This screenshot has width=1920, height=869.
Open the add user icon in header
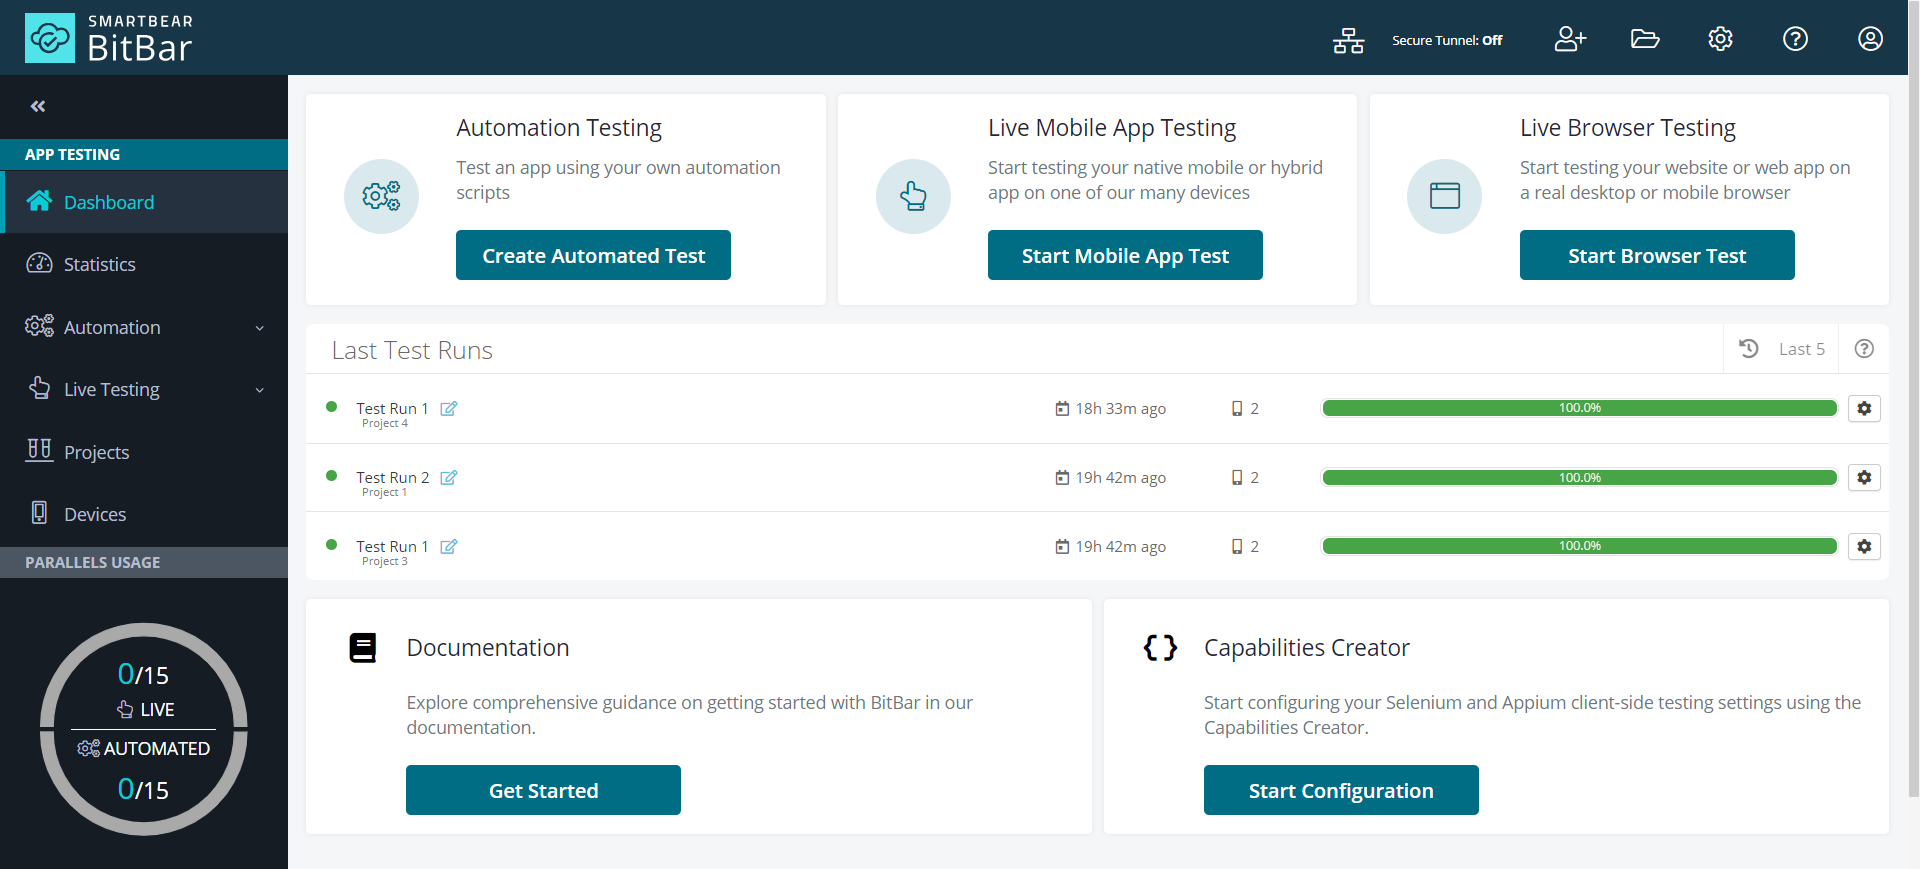pos(1569,39)
